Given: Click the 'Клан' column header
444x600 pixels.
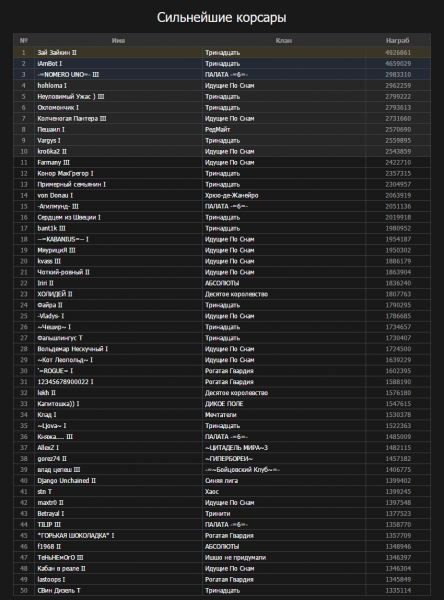Looking at the screenshot, I should [x=284, y=41].
